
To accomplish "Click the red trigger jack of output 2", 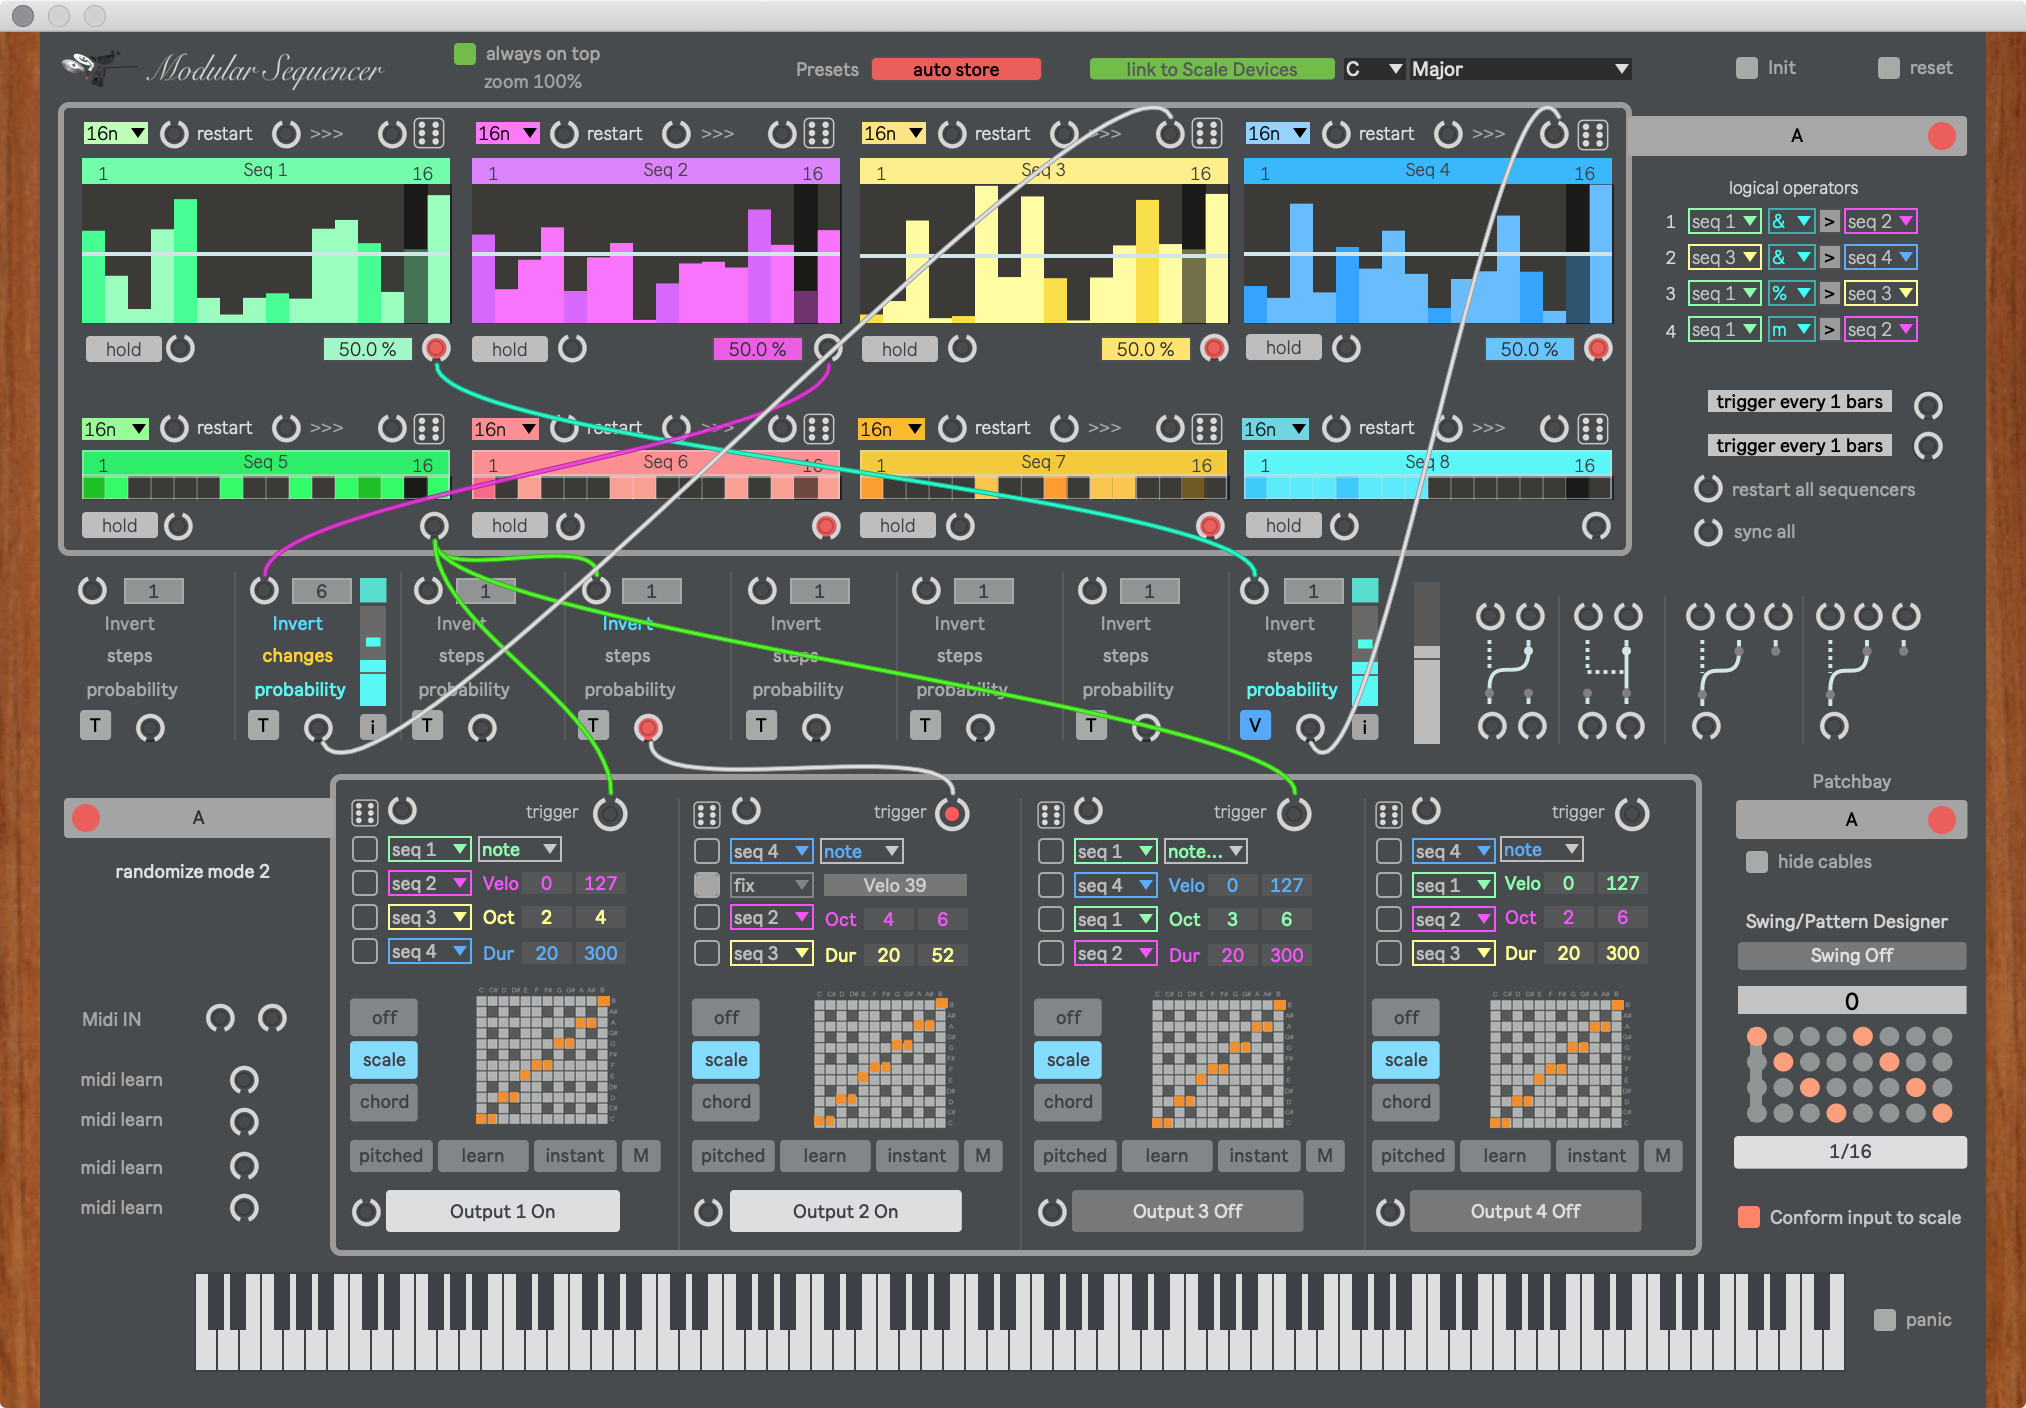I will [x=952, y=814].
